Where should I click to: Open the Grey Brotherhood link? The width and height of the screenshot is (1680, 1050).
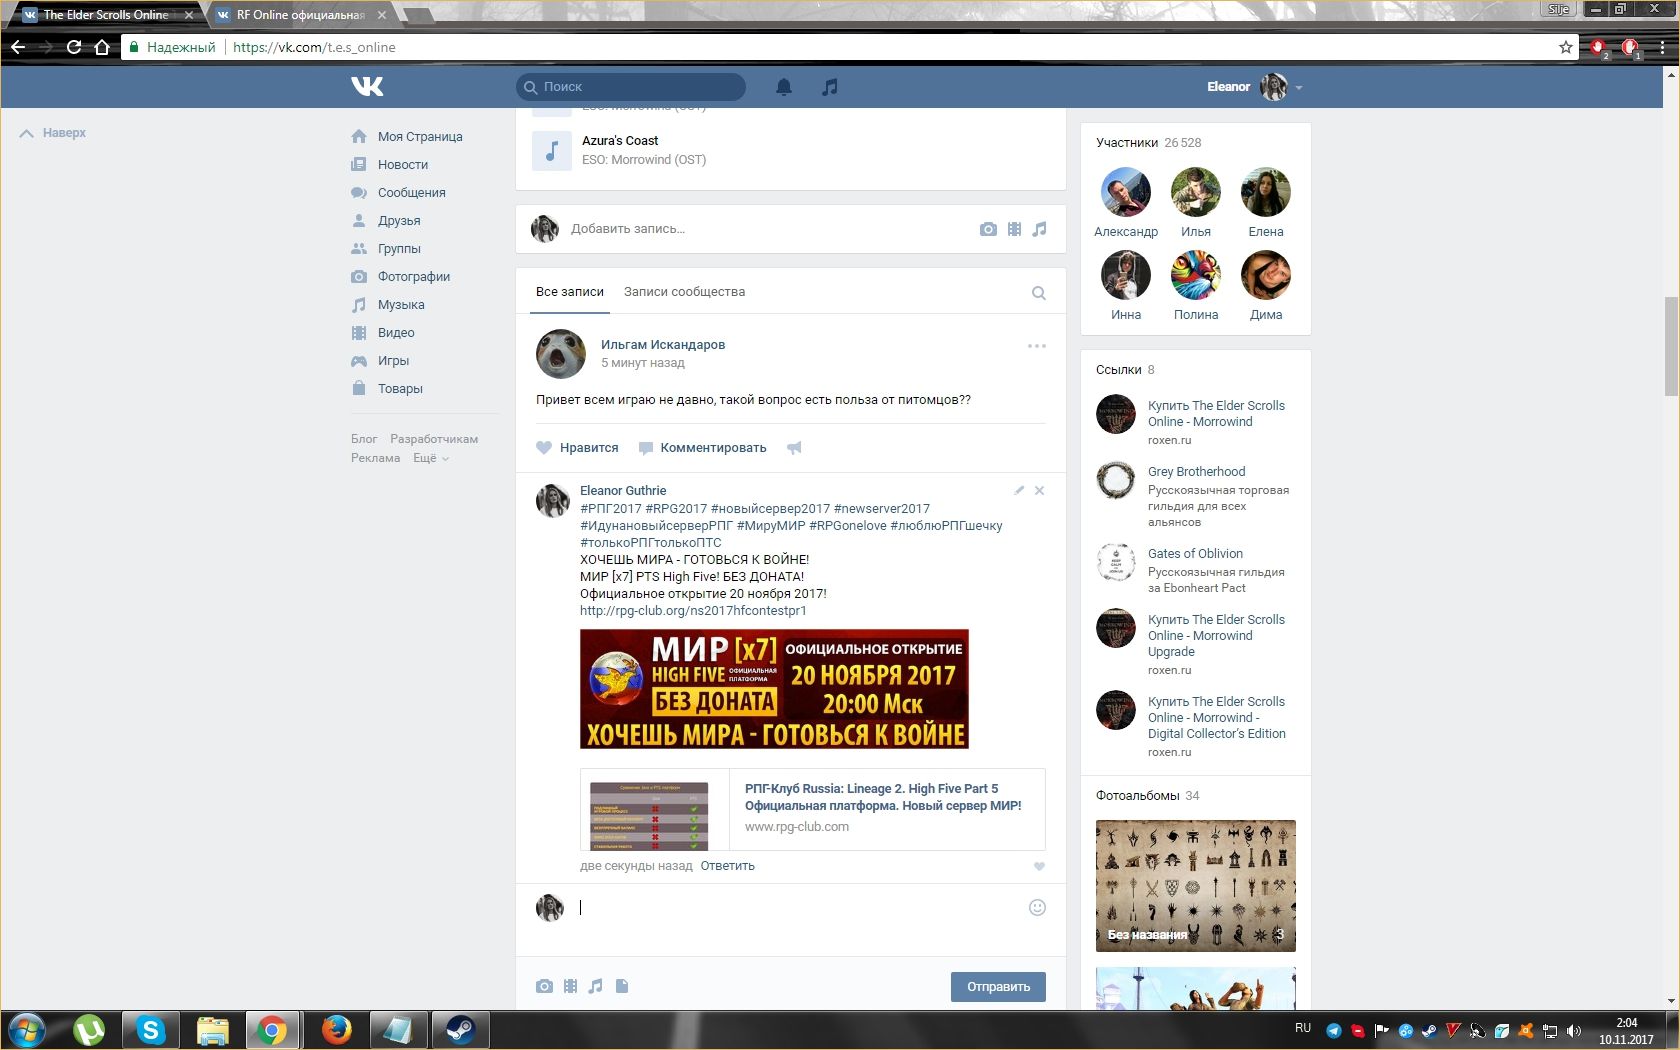point(1196,472)
